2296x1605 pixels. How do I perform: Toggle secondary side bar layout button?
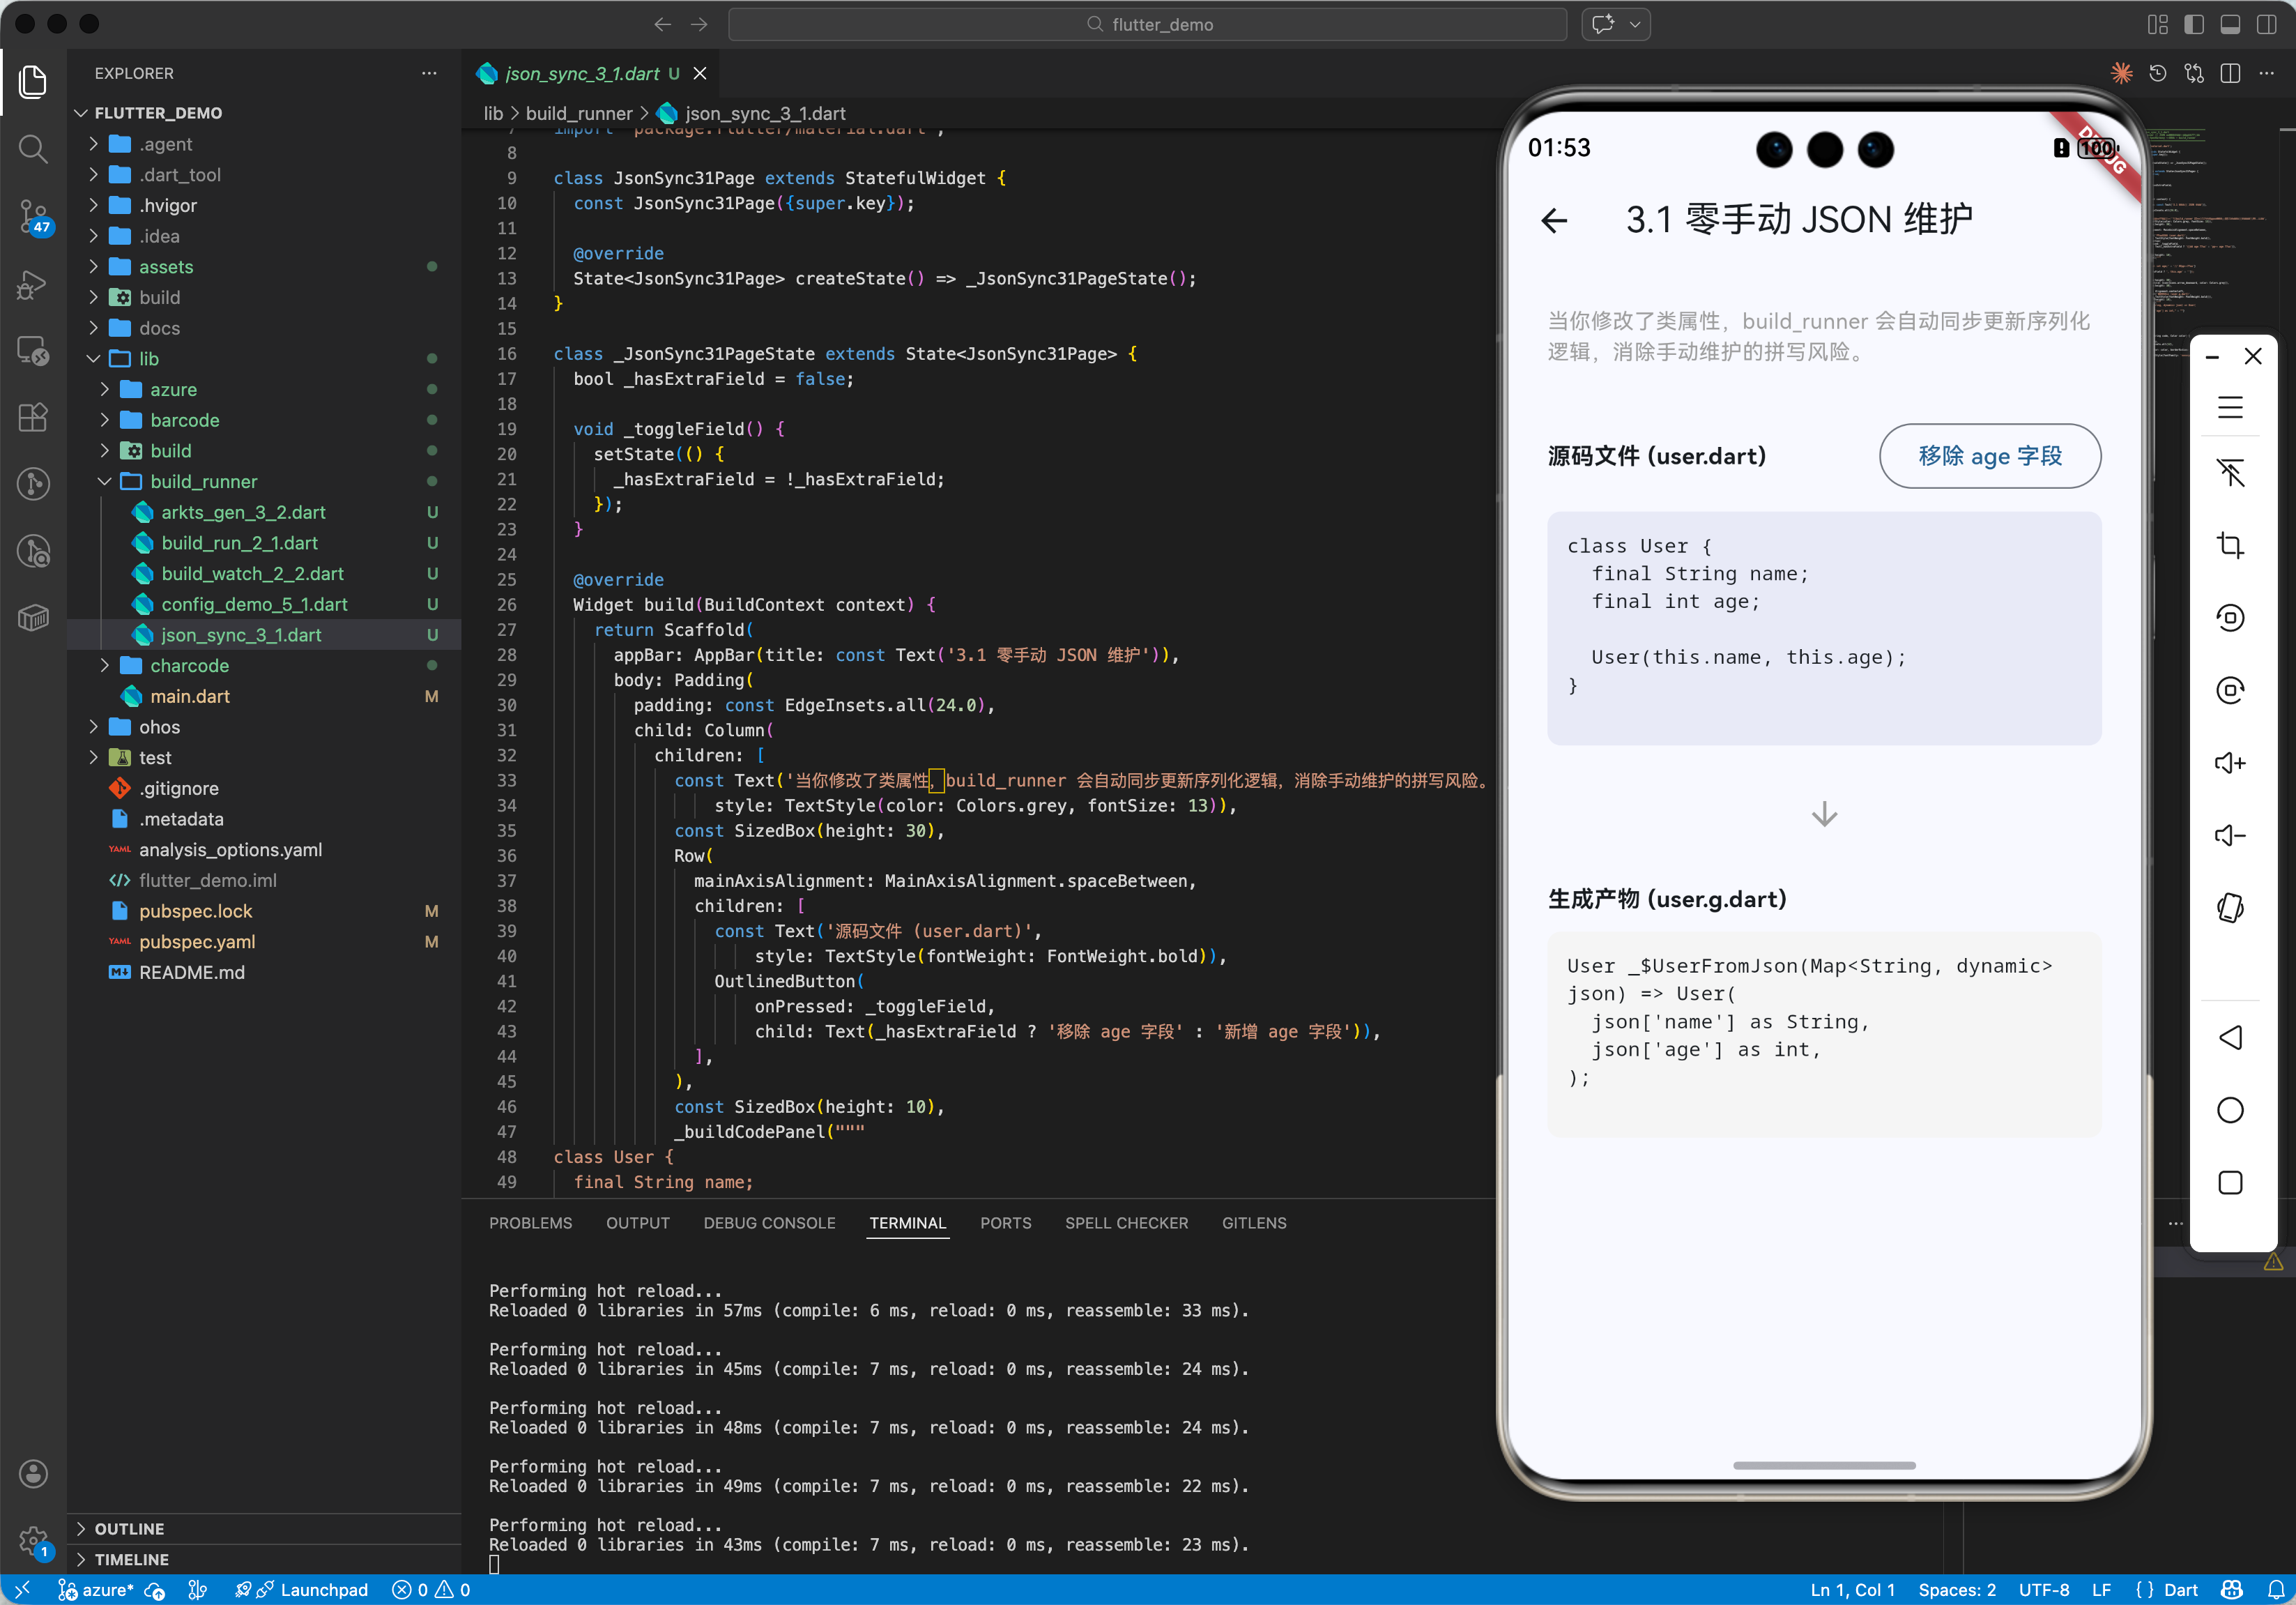pos(2266,24)
